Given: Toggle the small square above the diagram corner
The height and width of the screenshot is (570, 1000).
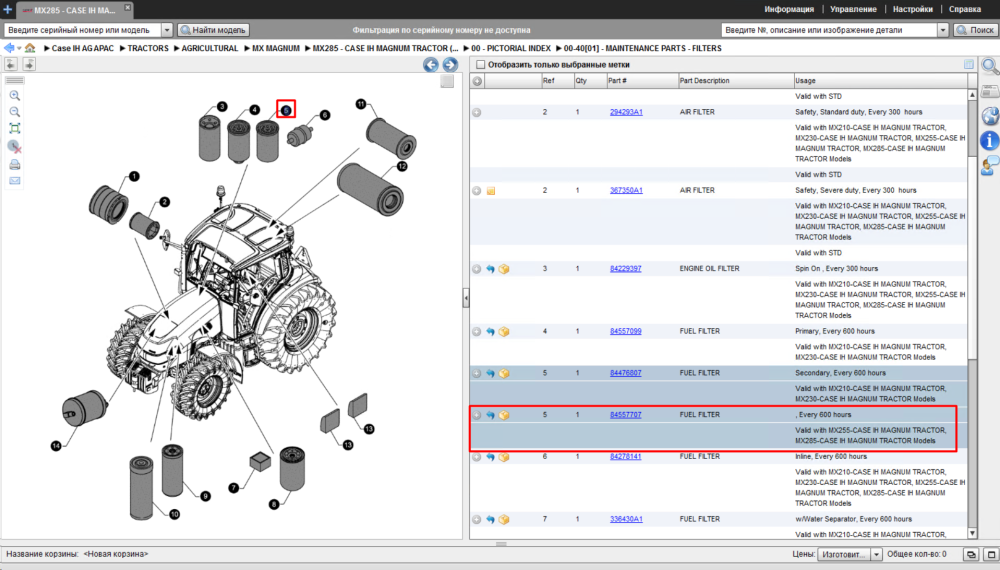Looking at the screenshot, I should tap(447, 81).
